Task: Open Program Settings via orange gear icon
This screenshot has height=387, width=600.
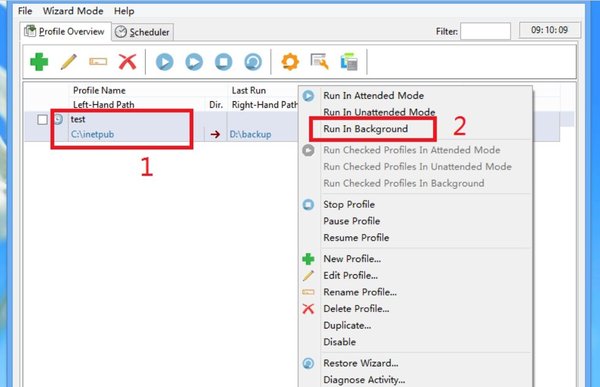Action: [x=290, y=62]
